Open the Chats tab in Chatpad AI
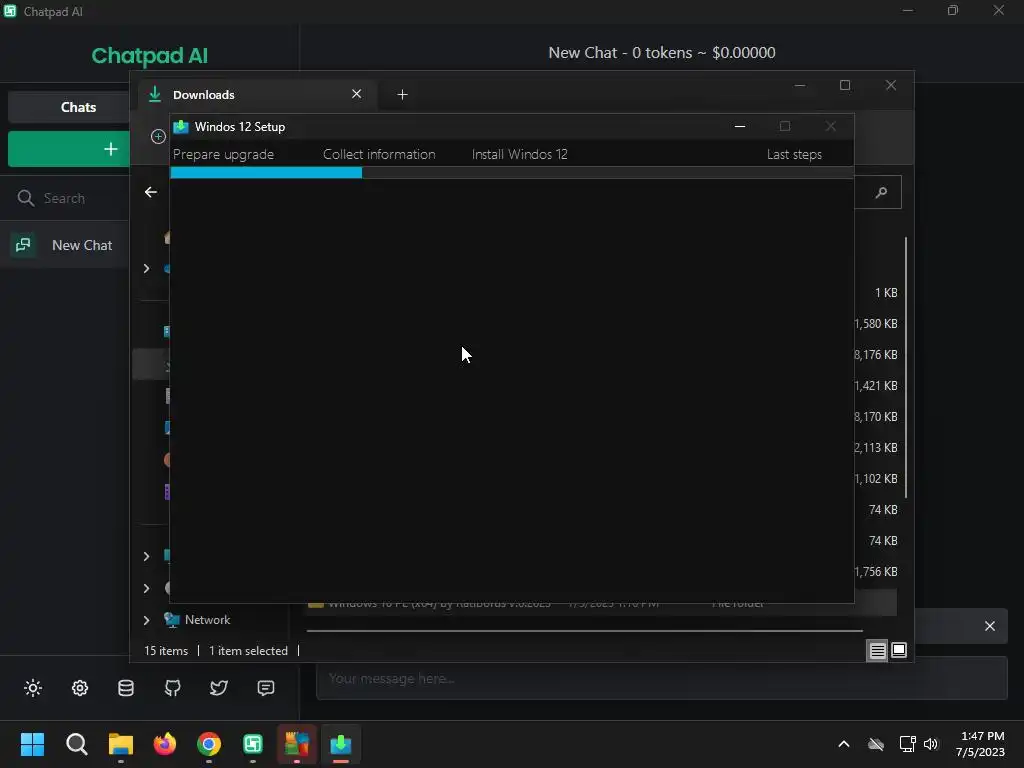 78,107
